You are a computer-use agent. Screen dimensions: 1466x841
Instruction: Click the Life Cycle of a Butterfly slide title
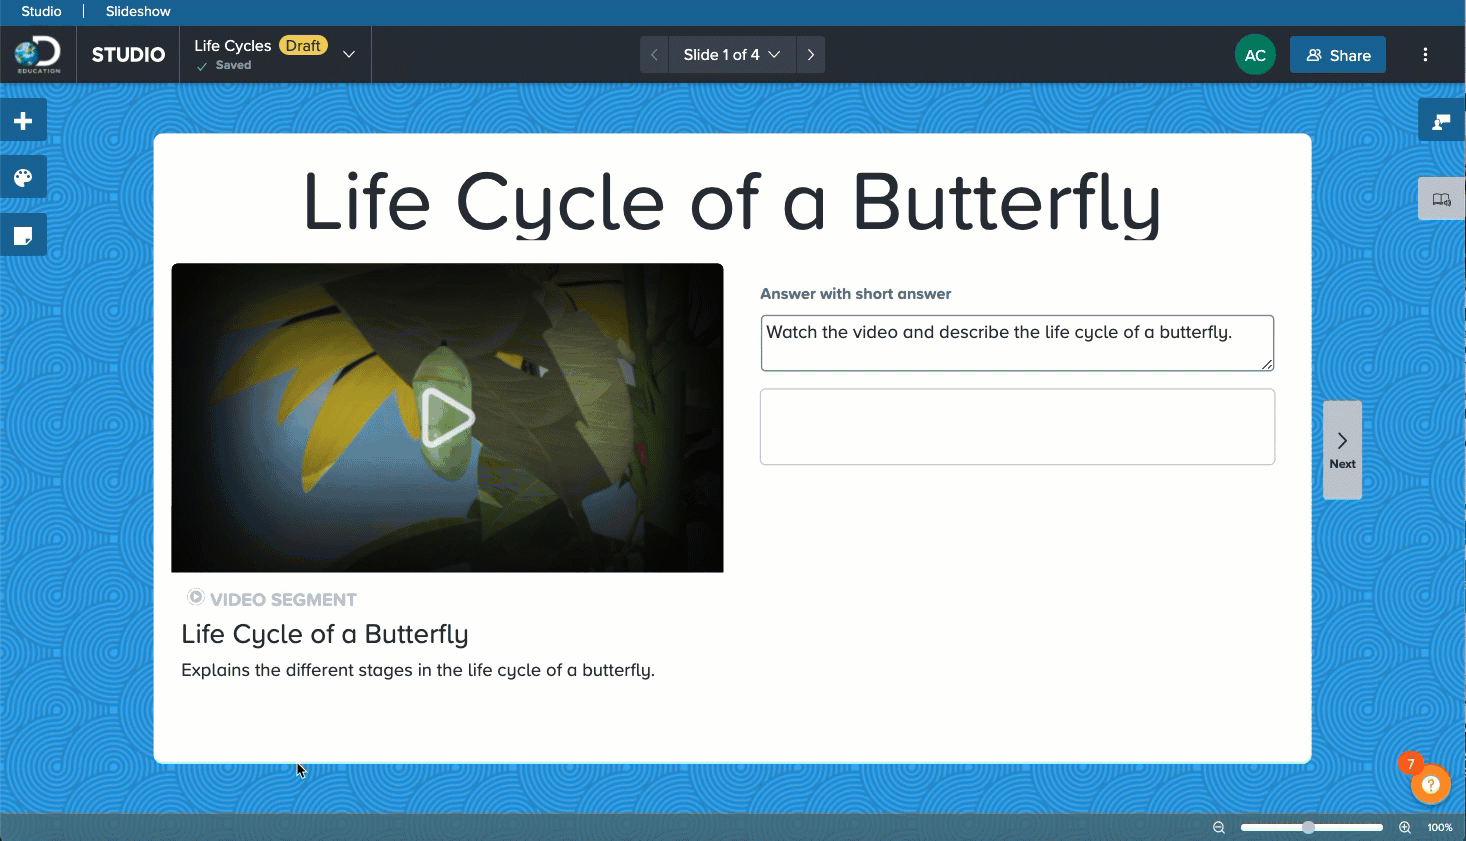[732, 203]
